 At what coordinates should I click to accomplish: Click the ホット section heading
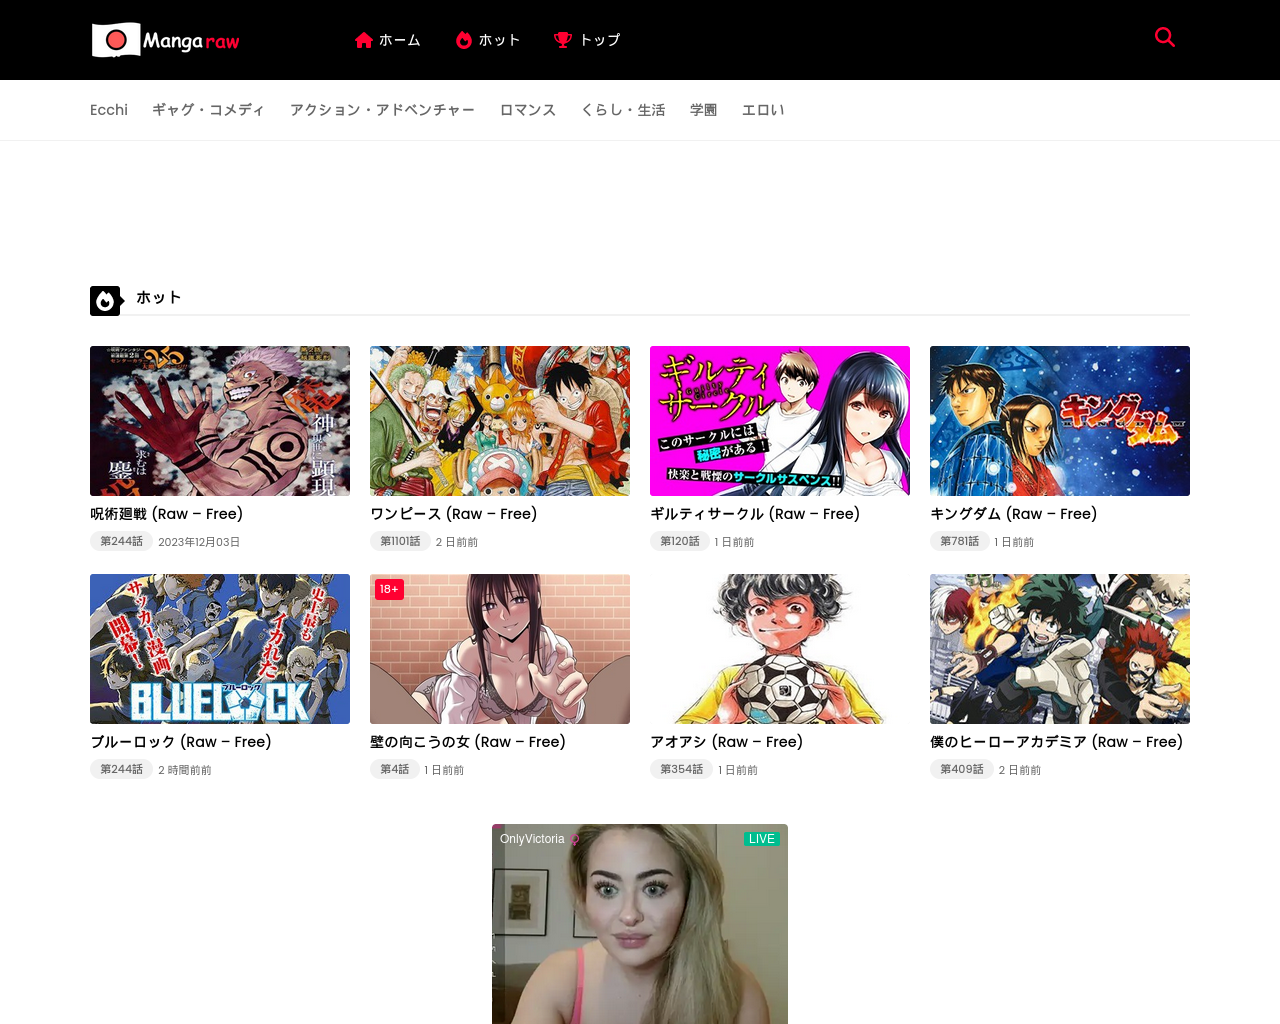[x=159, y=297]
